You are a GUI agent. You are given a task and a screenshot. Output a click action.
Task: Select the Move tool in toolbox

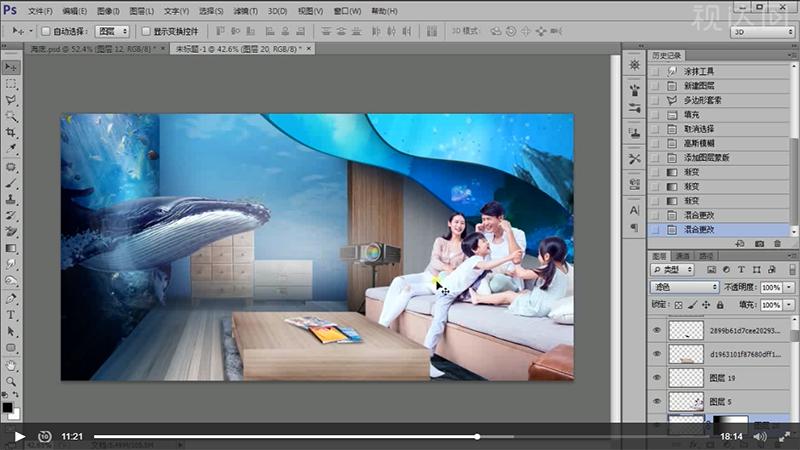11,67
